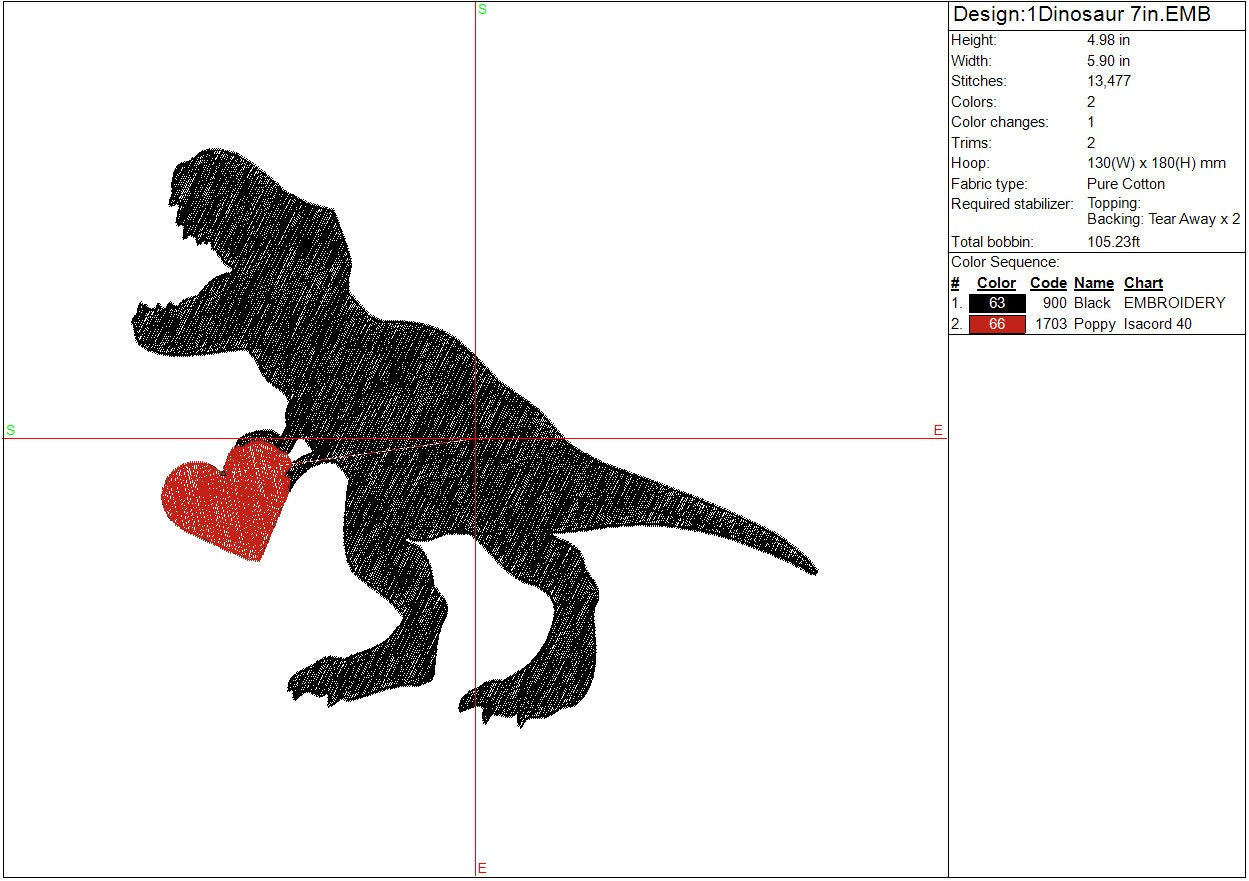Click the Chart column header
1249x881 pixels.
[1143, 283]
